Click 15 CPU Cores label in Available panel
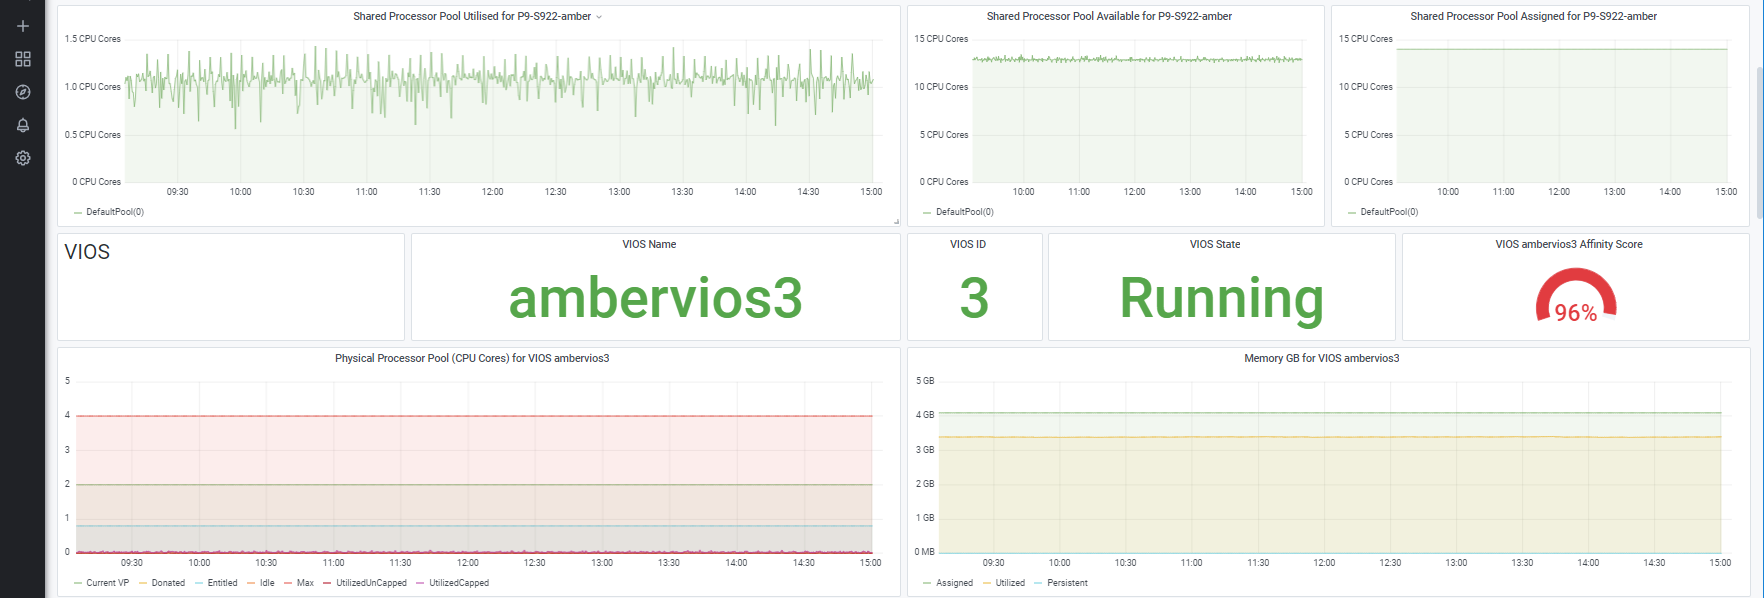1764x598 pixels. pyautogui.click(x=941, y=39)
